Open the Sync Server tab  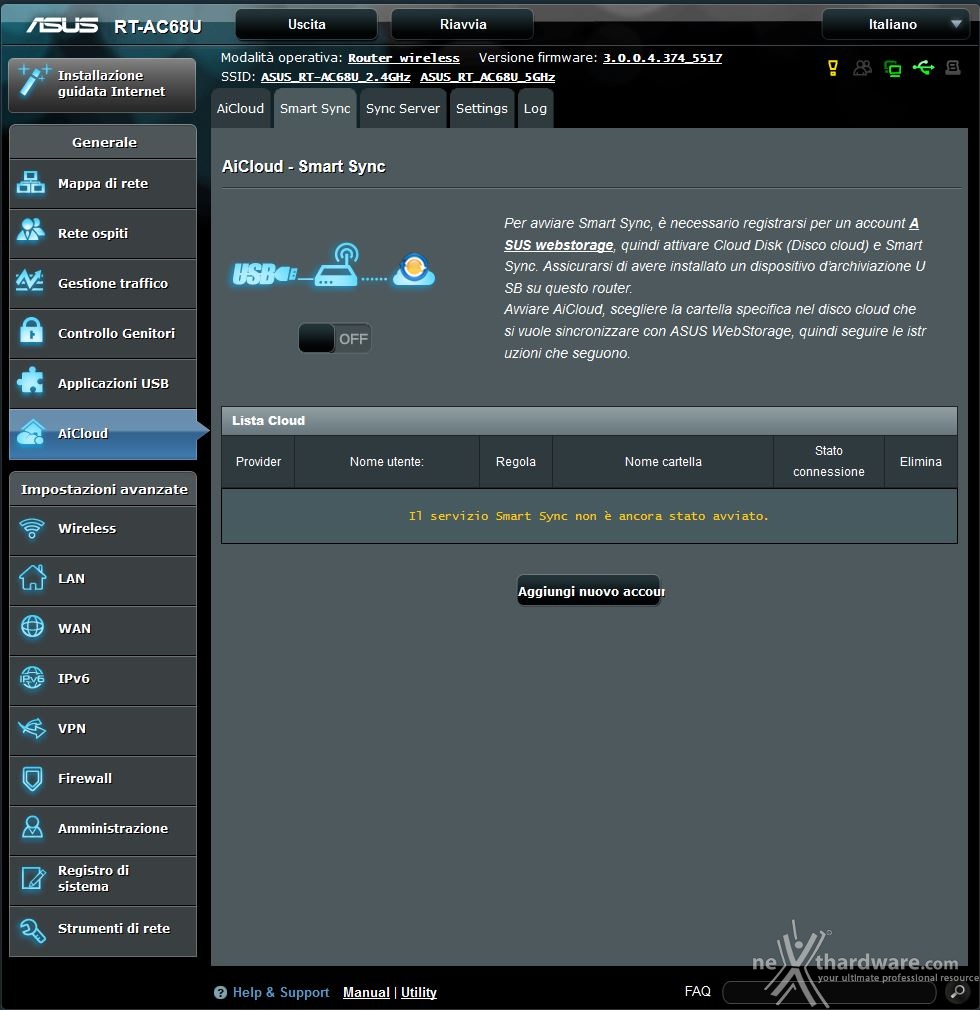click(x=403, y=108)
